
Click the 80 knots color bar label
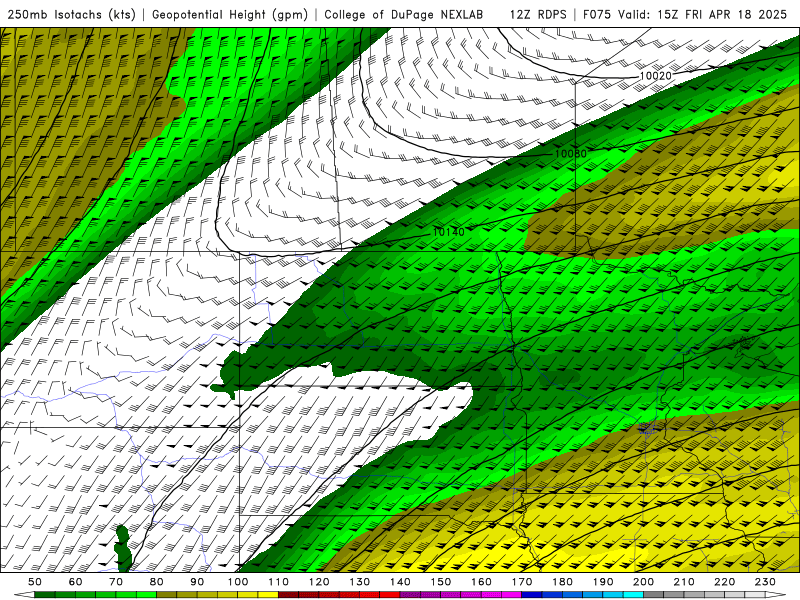tap(157, 582)
